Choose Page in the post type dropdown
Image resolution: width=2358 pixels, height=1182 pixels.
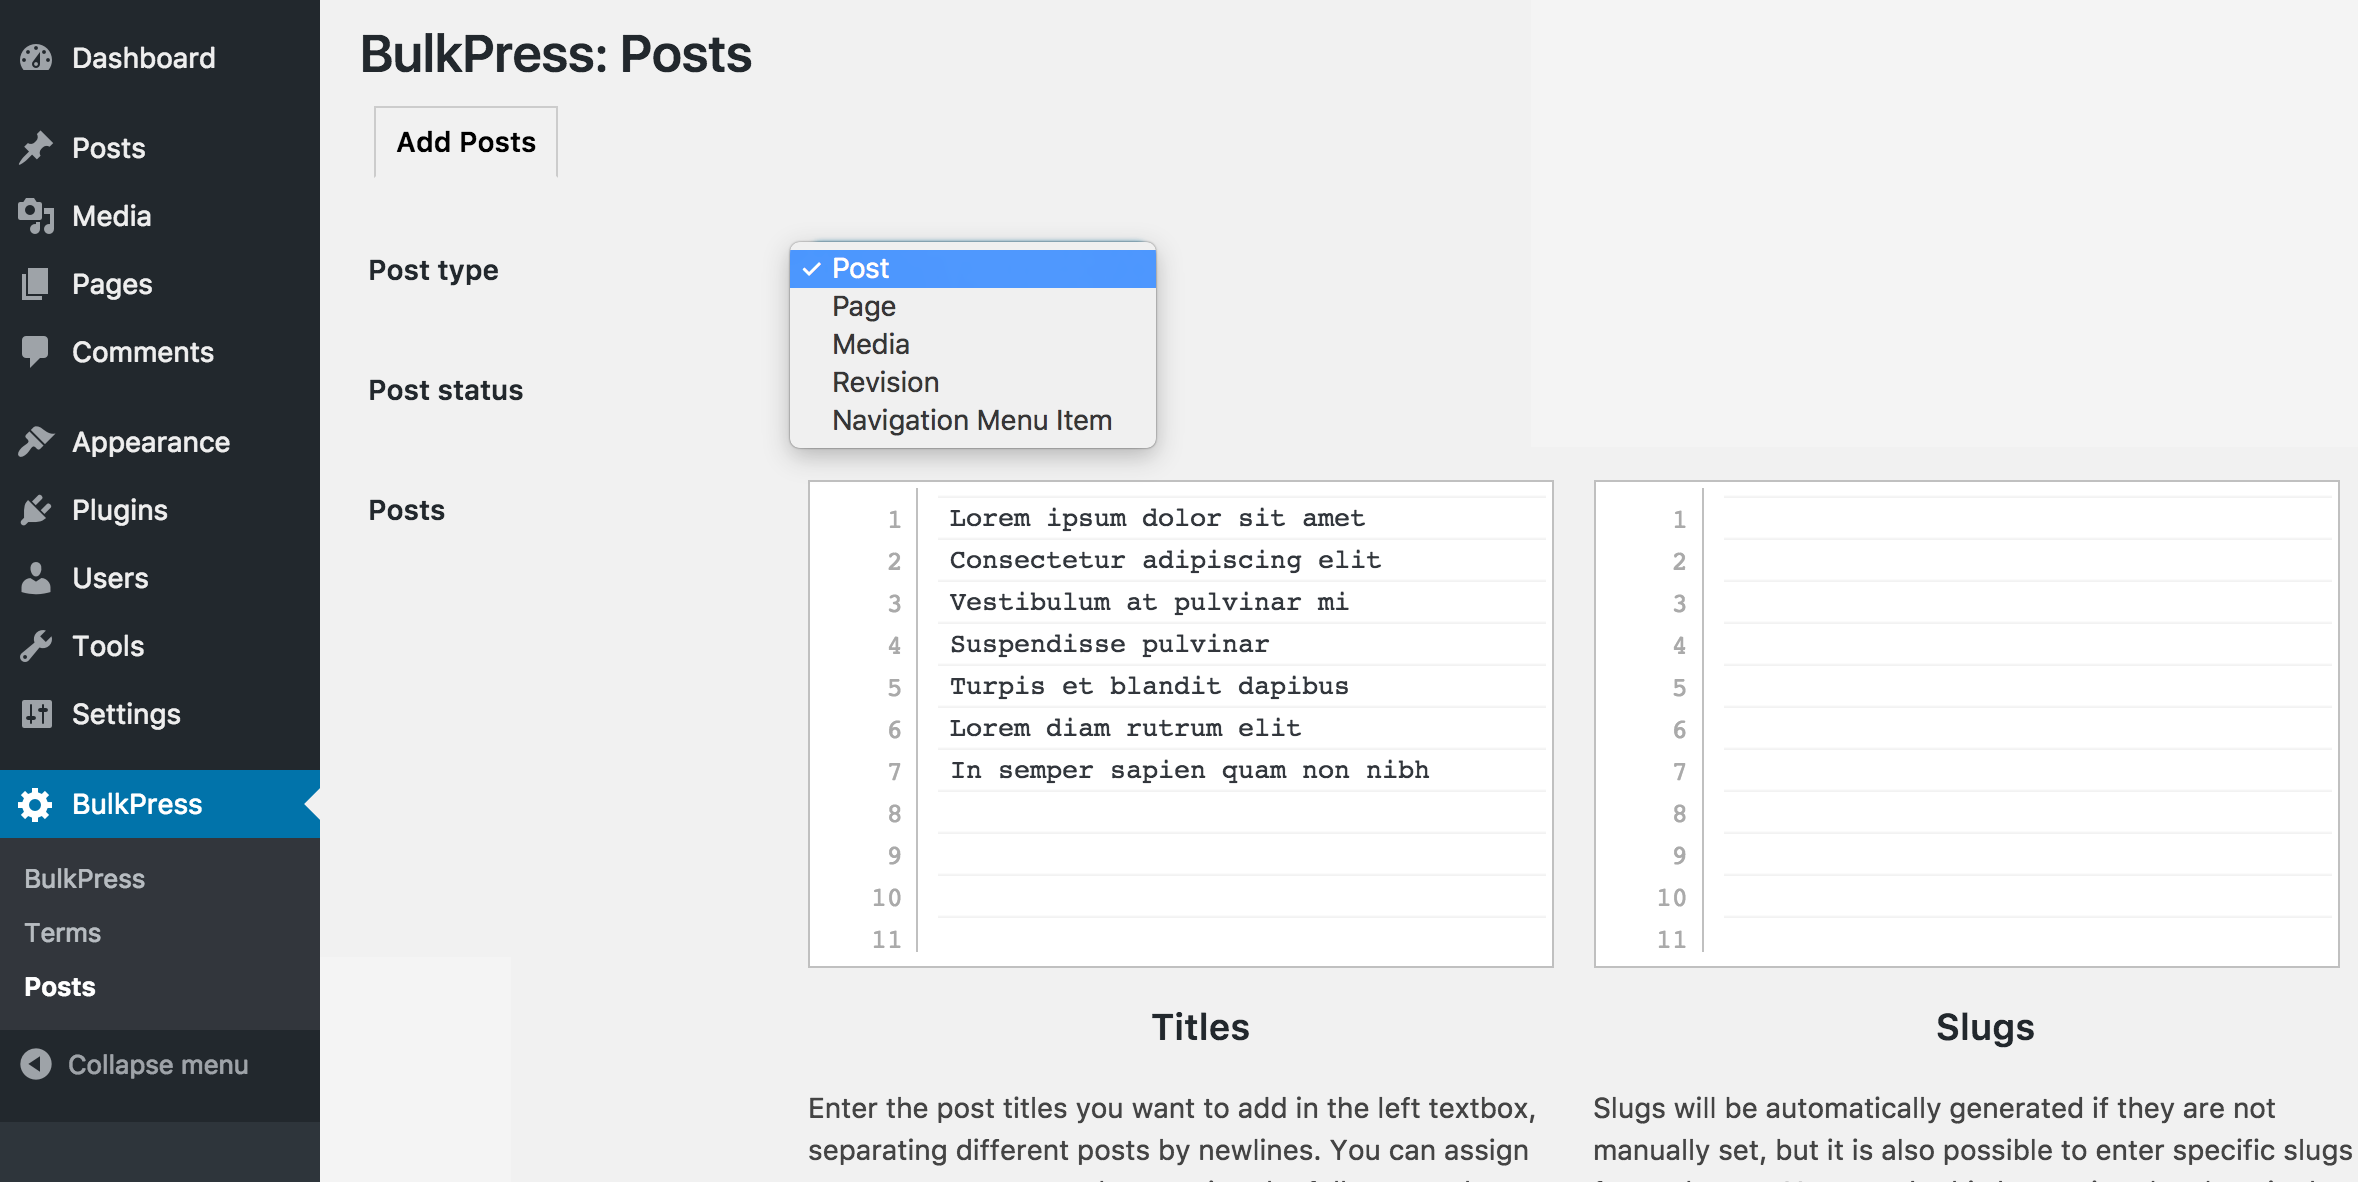pyautogui.click(x=973, y=306)
